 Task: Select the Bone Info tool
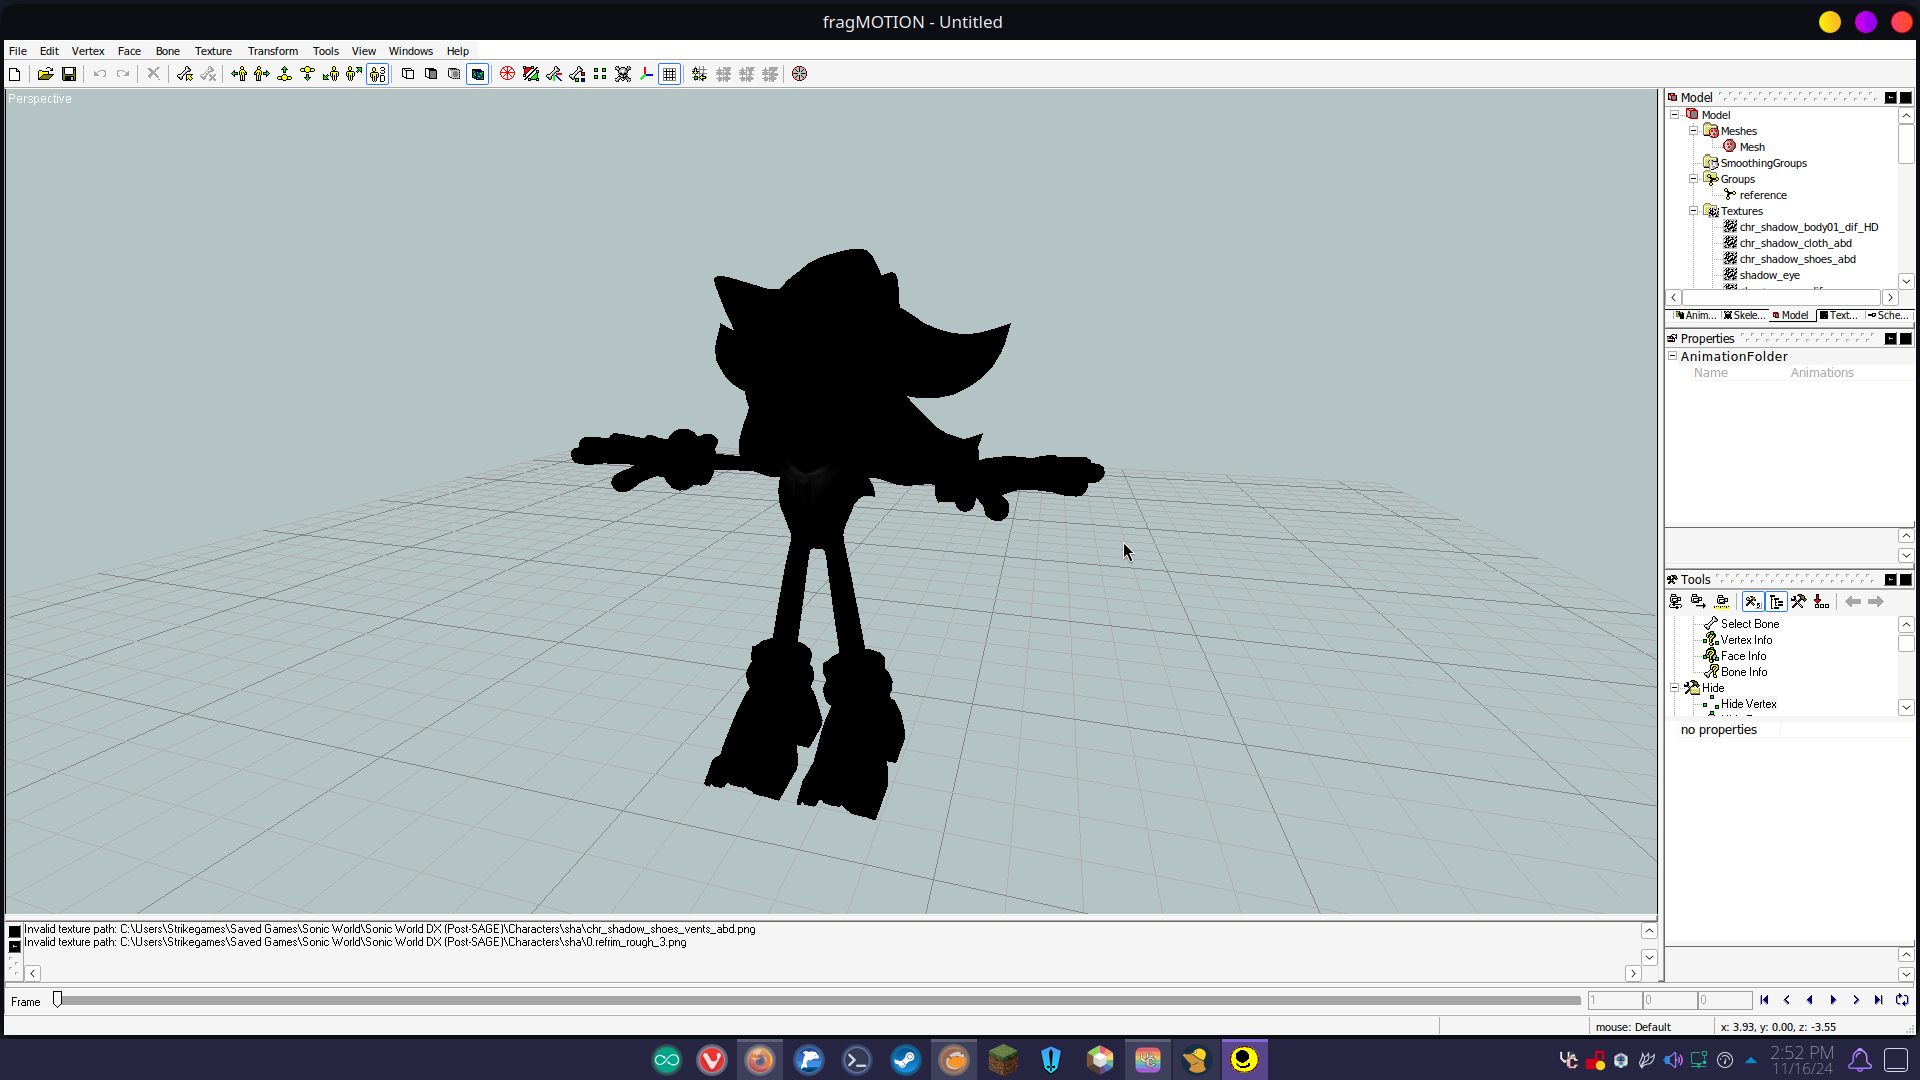(1745, 672)
